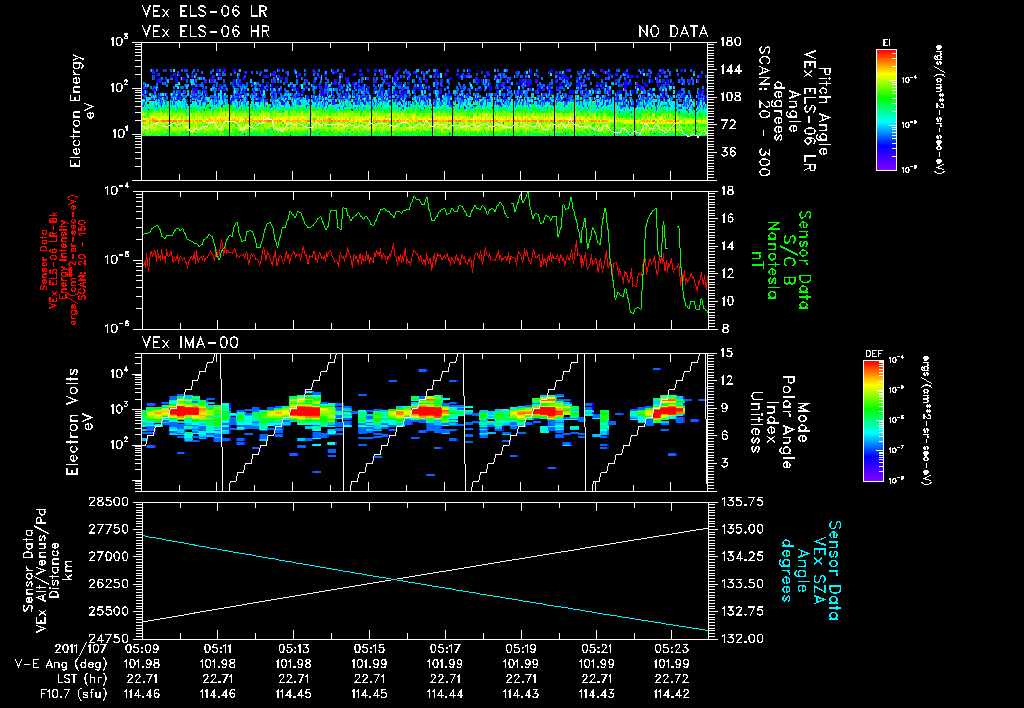The width and height of the screenshot is (1024, 708).
Task: Click the 180 pitch angle tick label
Action: pos(730,42)
